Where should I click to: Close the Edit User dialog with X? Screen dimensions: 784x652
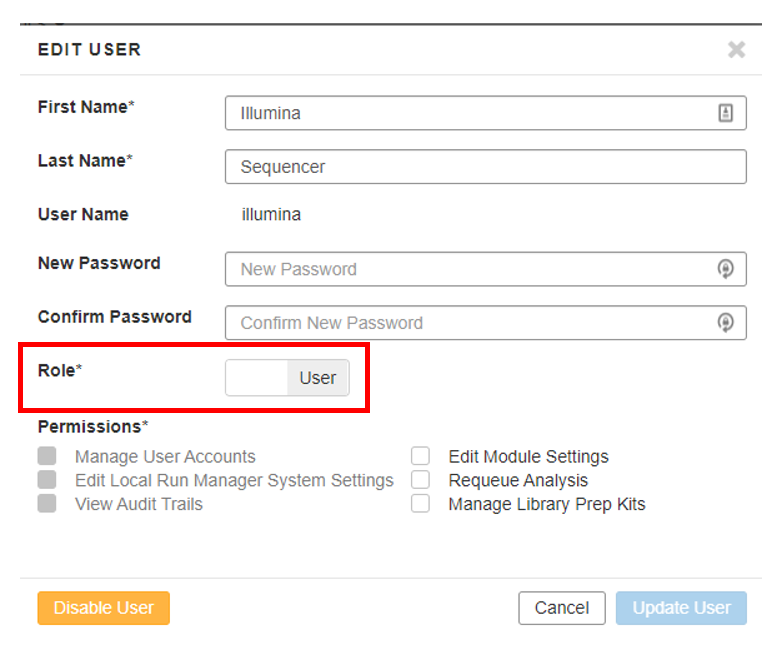click(x=736, y=49)
